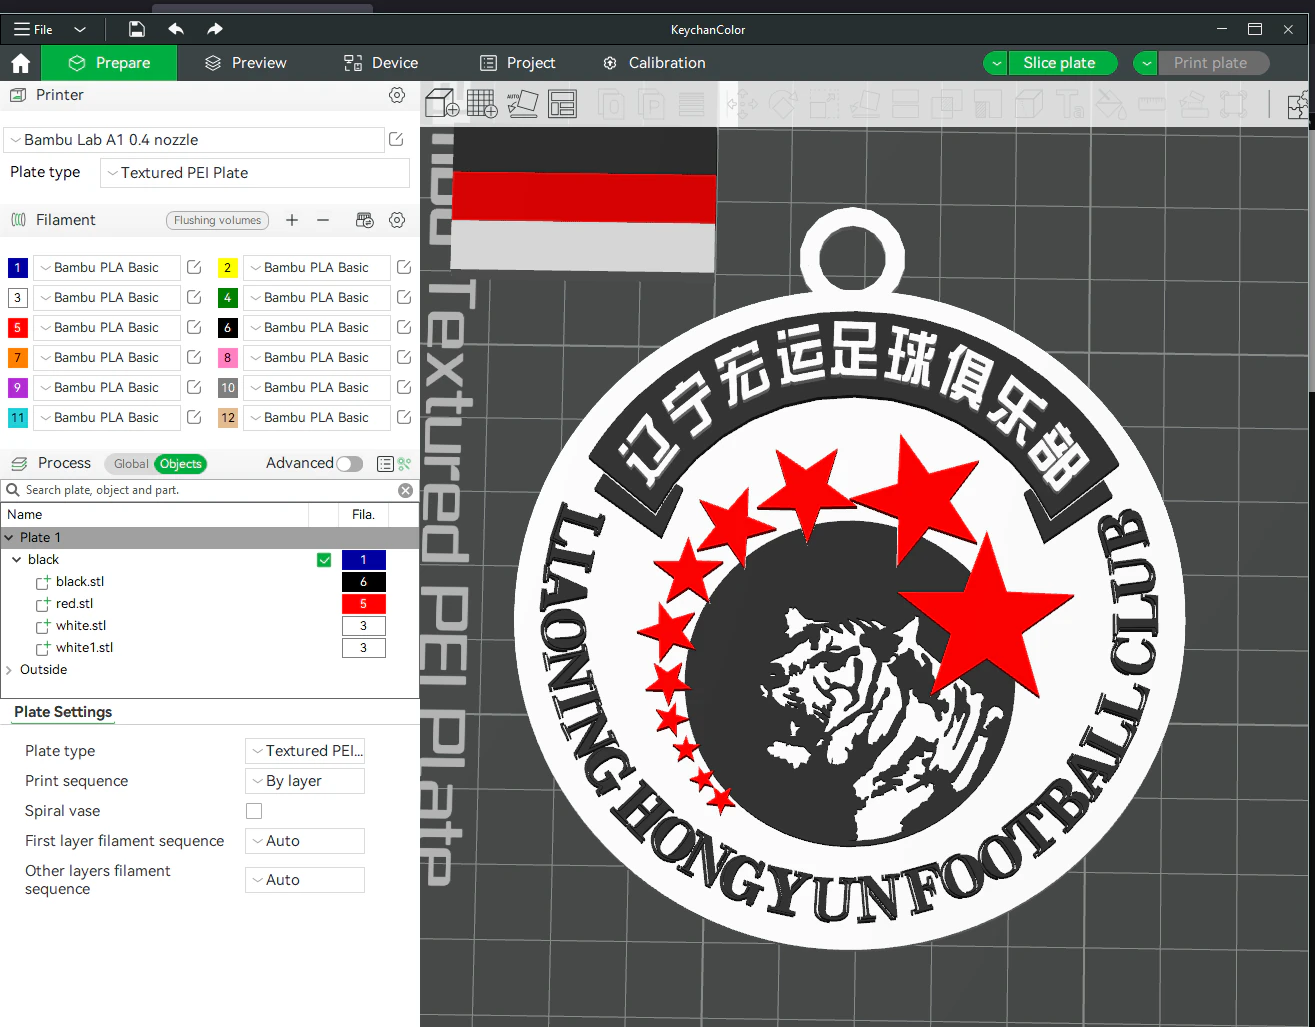Screen dimensions: 1315x1027
Task: Click filament 11 cyan color swatch
Action: (17, 418)
